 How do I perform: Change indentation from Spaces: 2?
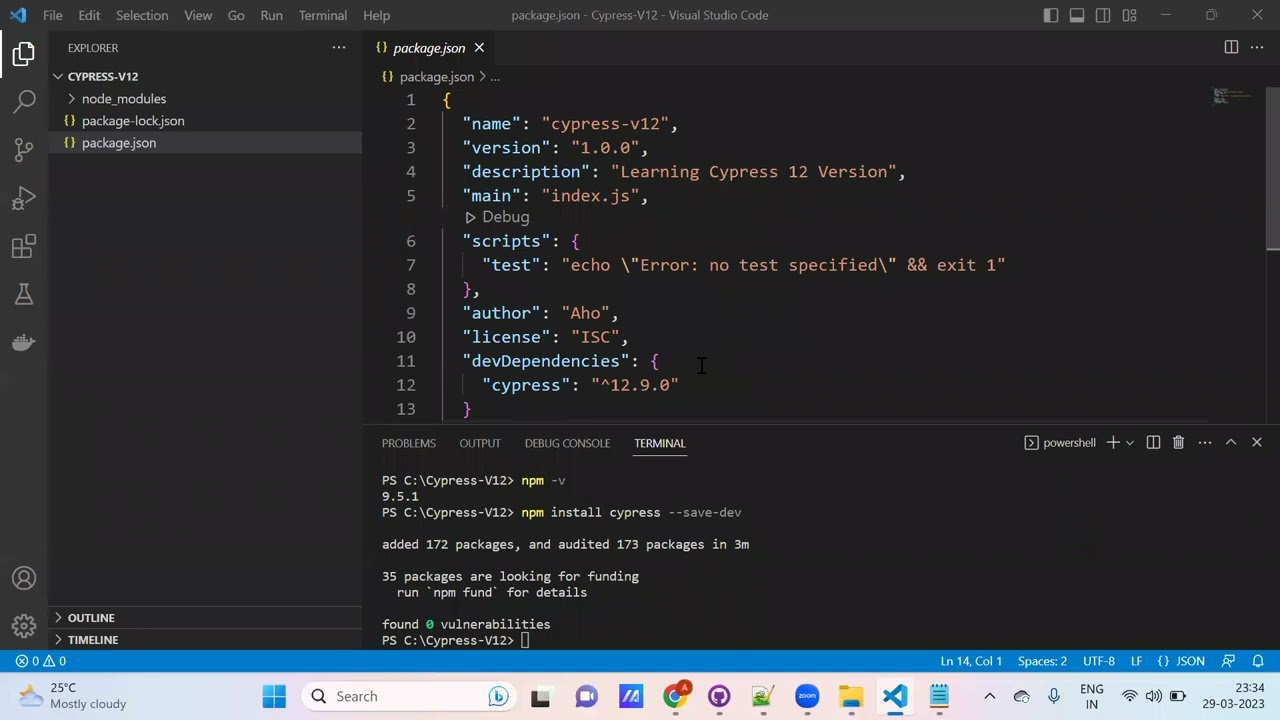tap(1042, 661)
